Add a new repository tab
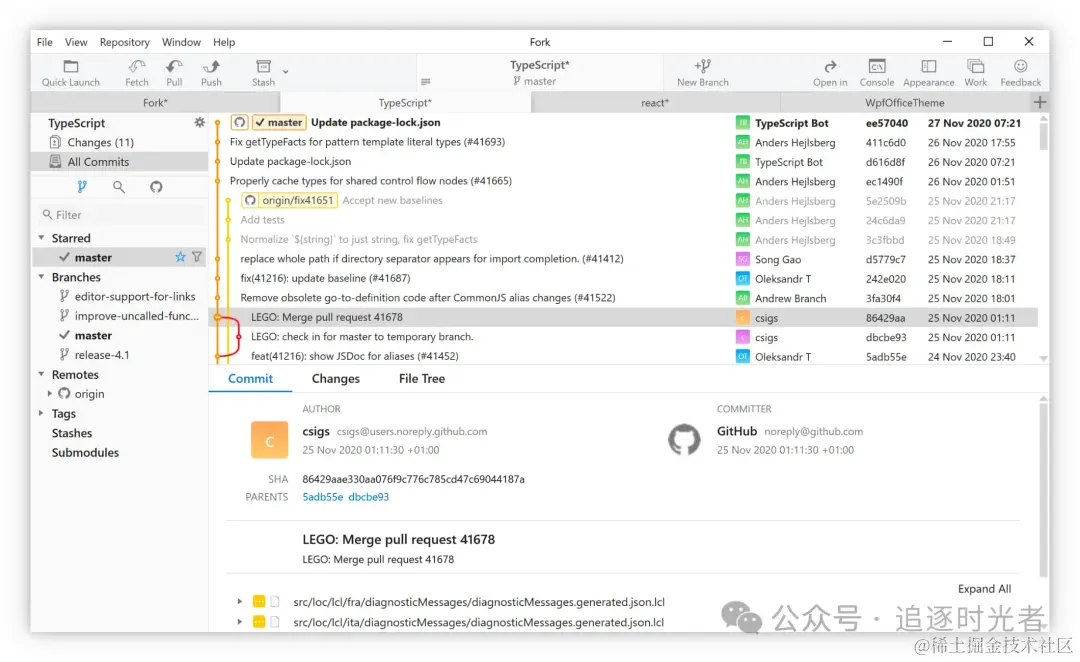The width and height of the screenshot is (1080, 662). tap(1039, 102)
